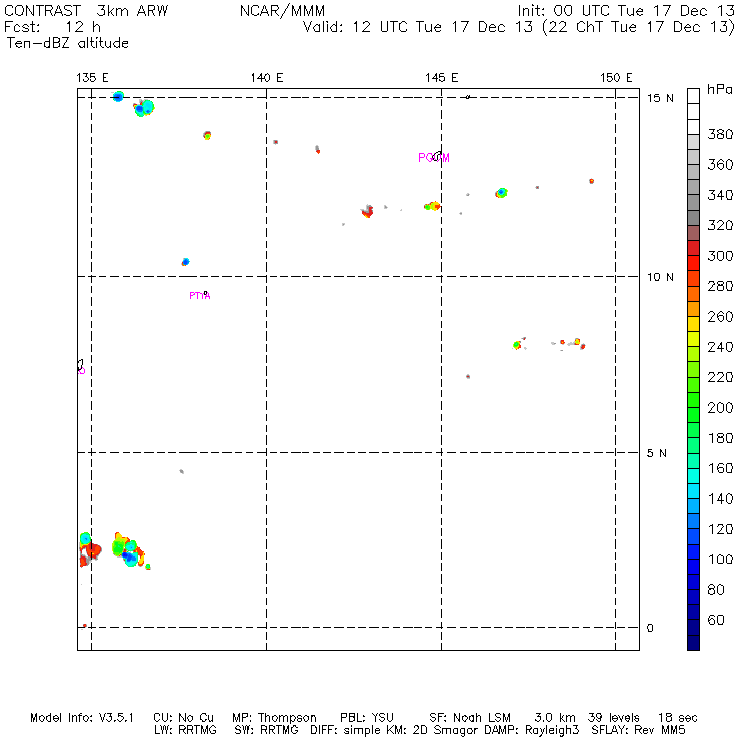
Task: Click the "CU: No Cu" footer entry
Action: pyautogui.click(x=183, y=718)
